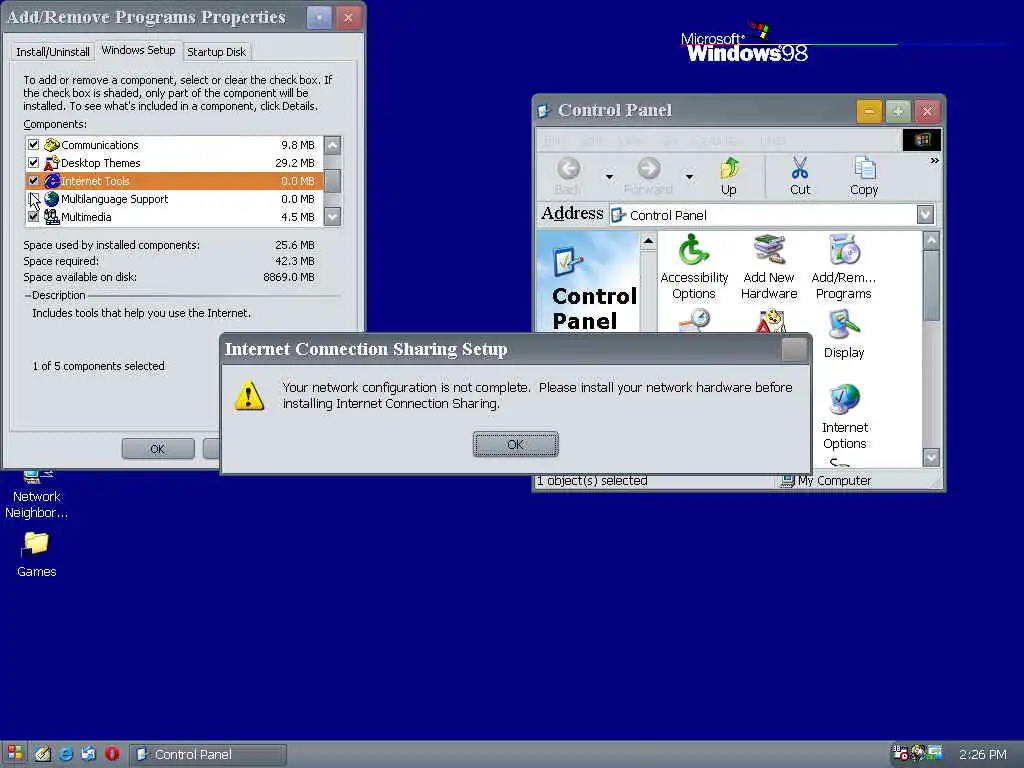Click the Desktop Themes component icon
The image size is (1024, 768).
pos(52,163)
